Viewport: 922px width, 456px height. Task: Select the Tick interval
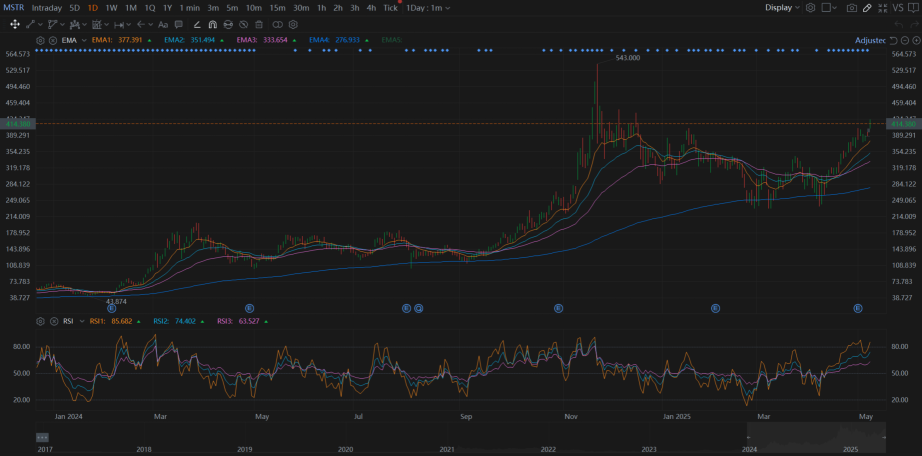(x=390, y=8)
